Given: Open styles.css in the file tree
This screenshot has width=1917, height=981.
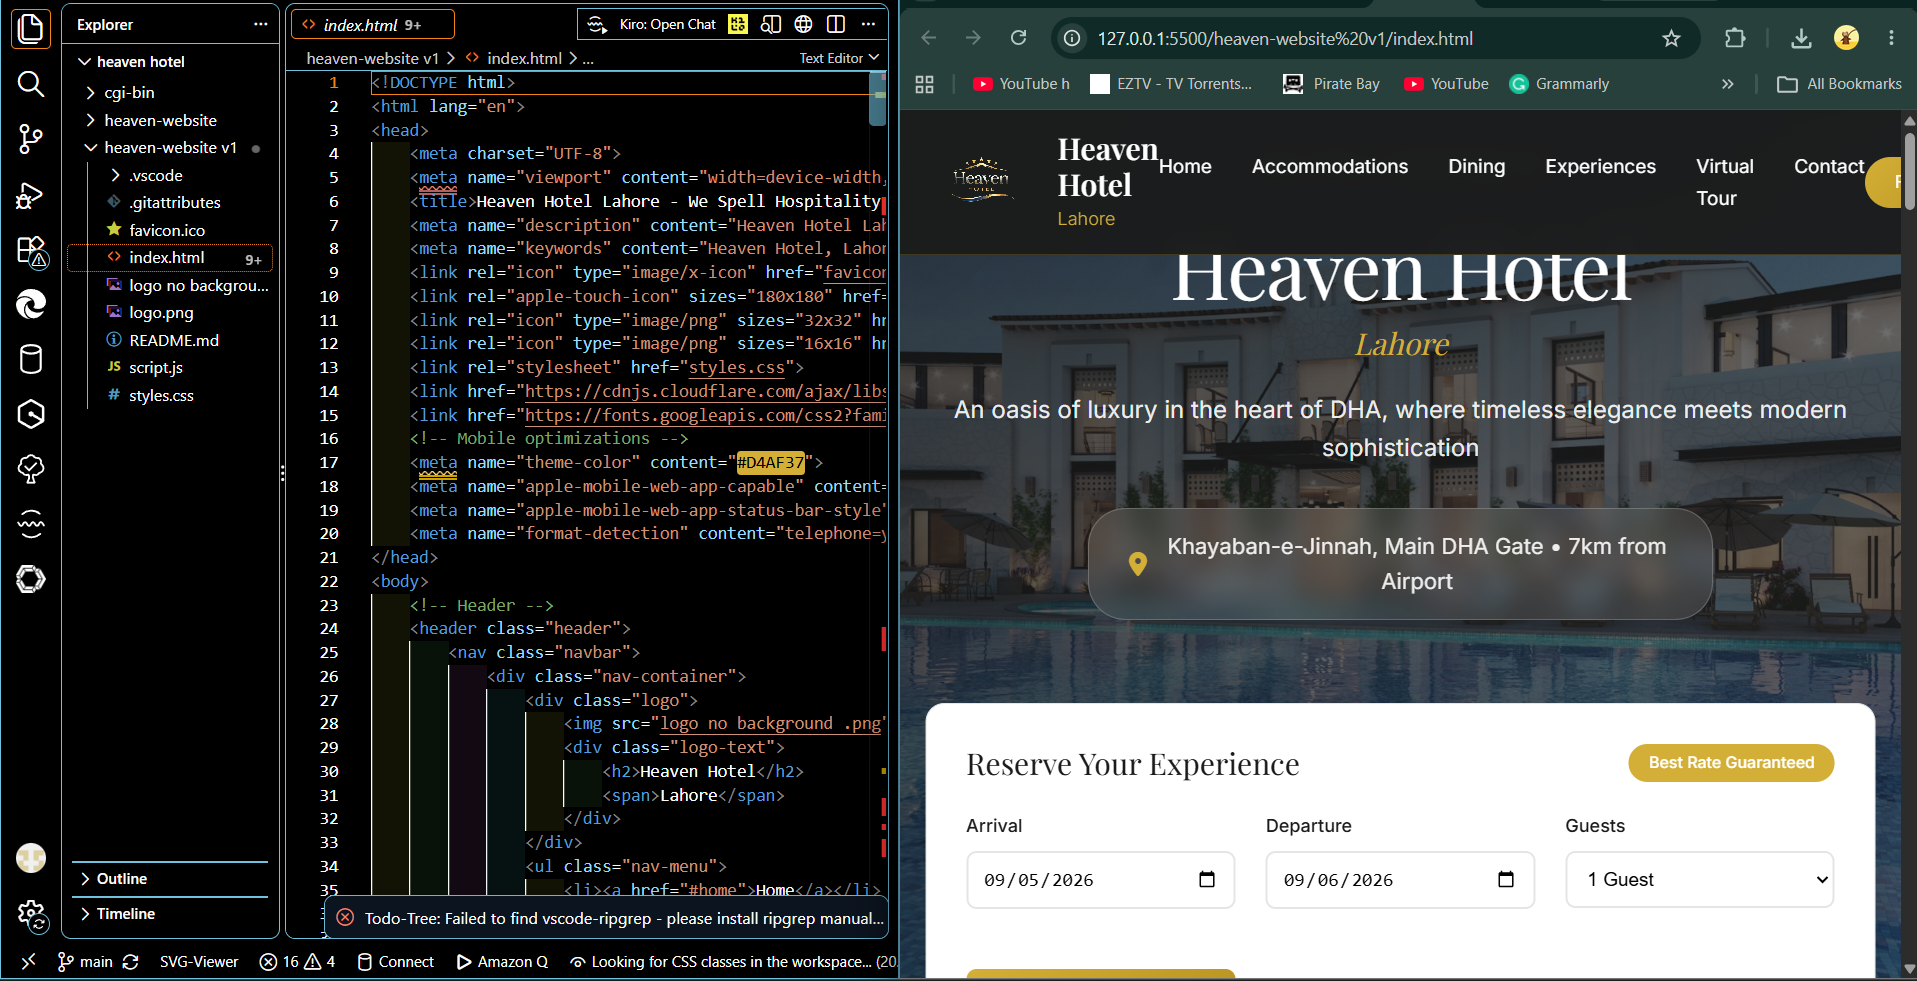Looking at the screenshot, I should [161, 395].
